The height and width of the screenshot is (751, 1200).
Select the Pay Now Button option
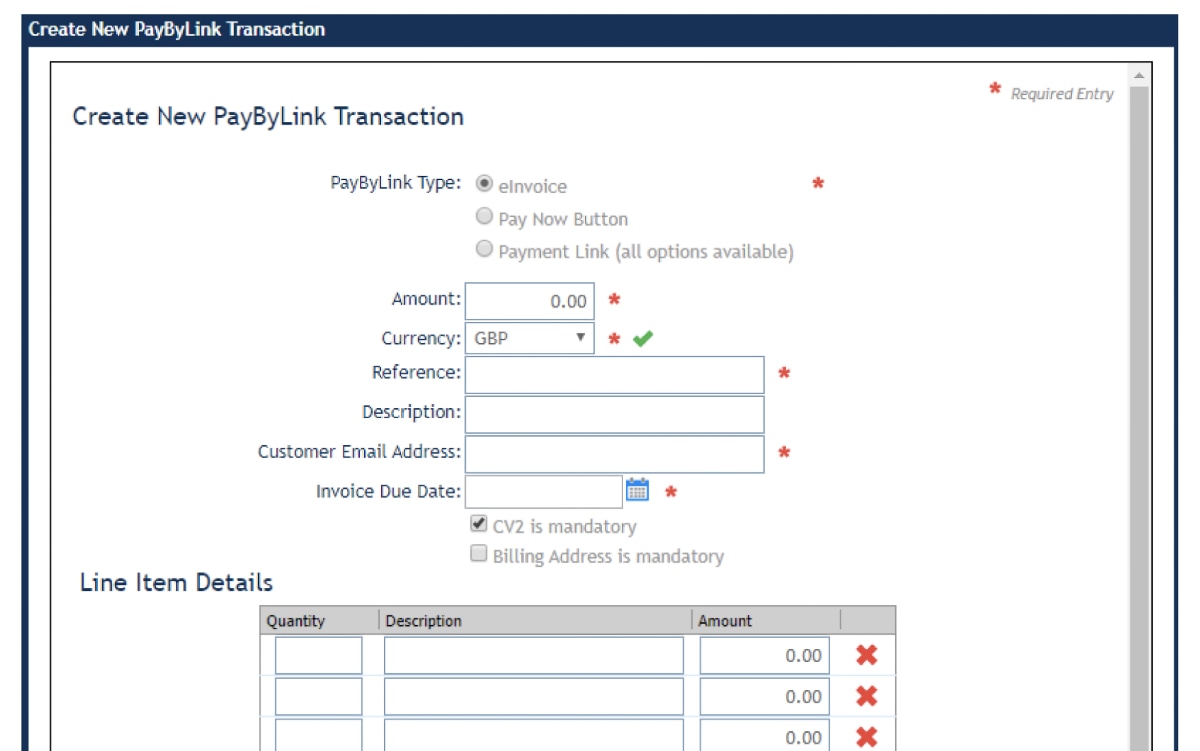pyautogui.click(x=484, y=217)
